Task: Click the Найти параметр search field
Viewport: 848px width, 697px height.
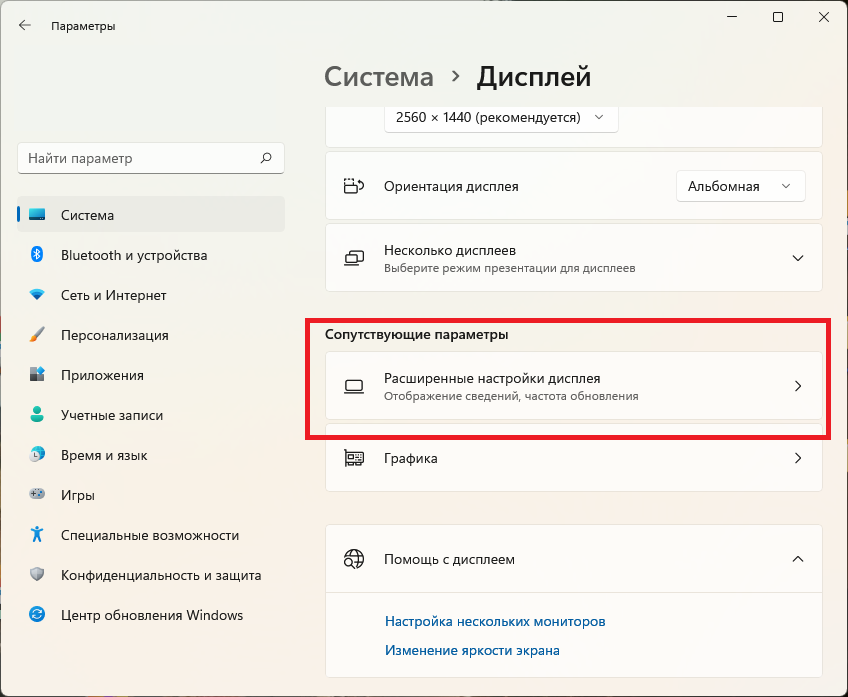Action: (138, 158)
